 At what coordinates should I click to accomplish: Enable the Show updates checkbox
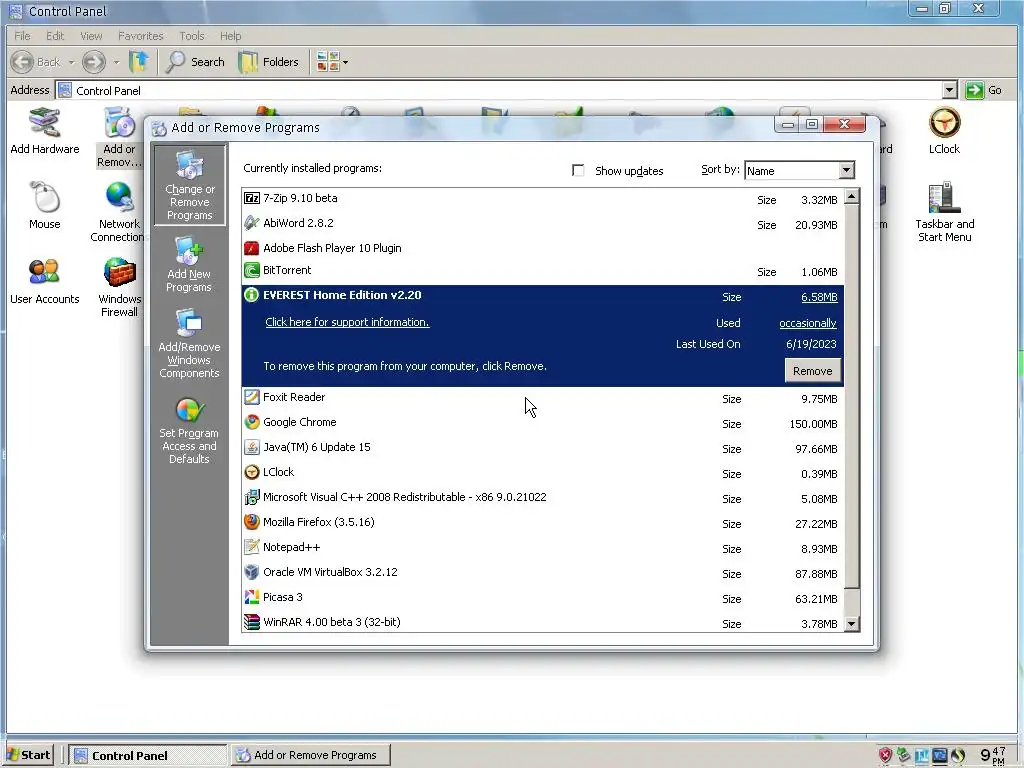[578, 170]
